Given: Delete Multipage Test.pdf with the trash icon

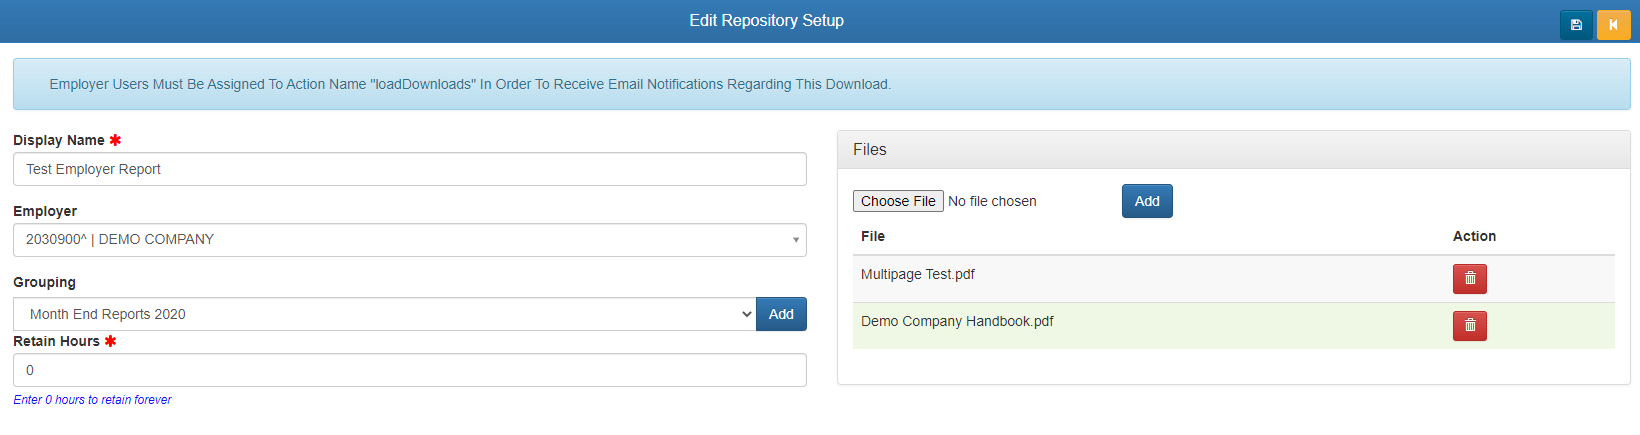Looking at the screenshot, I should [1469, 279].
